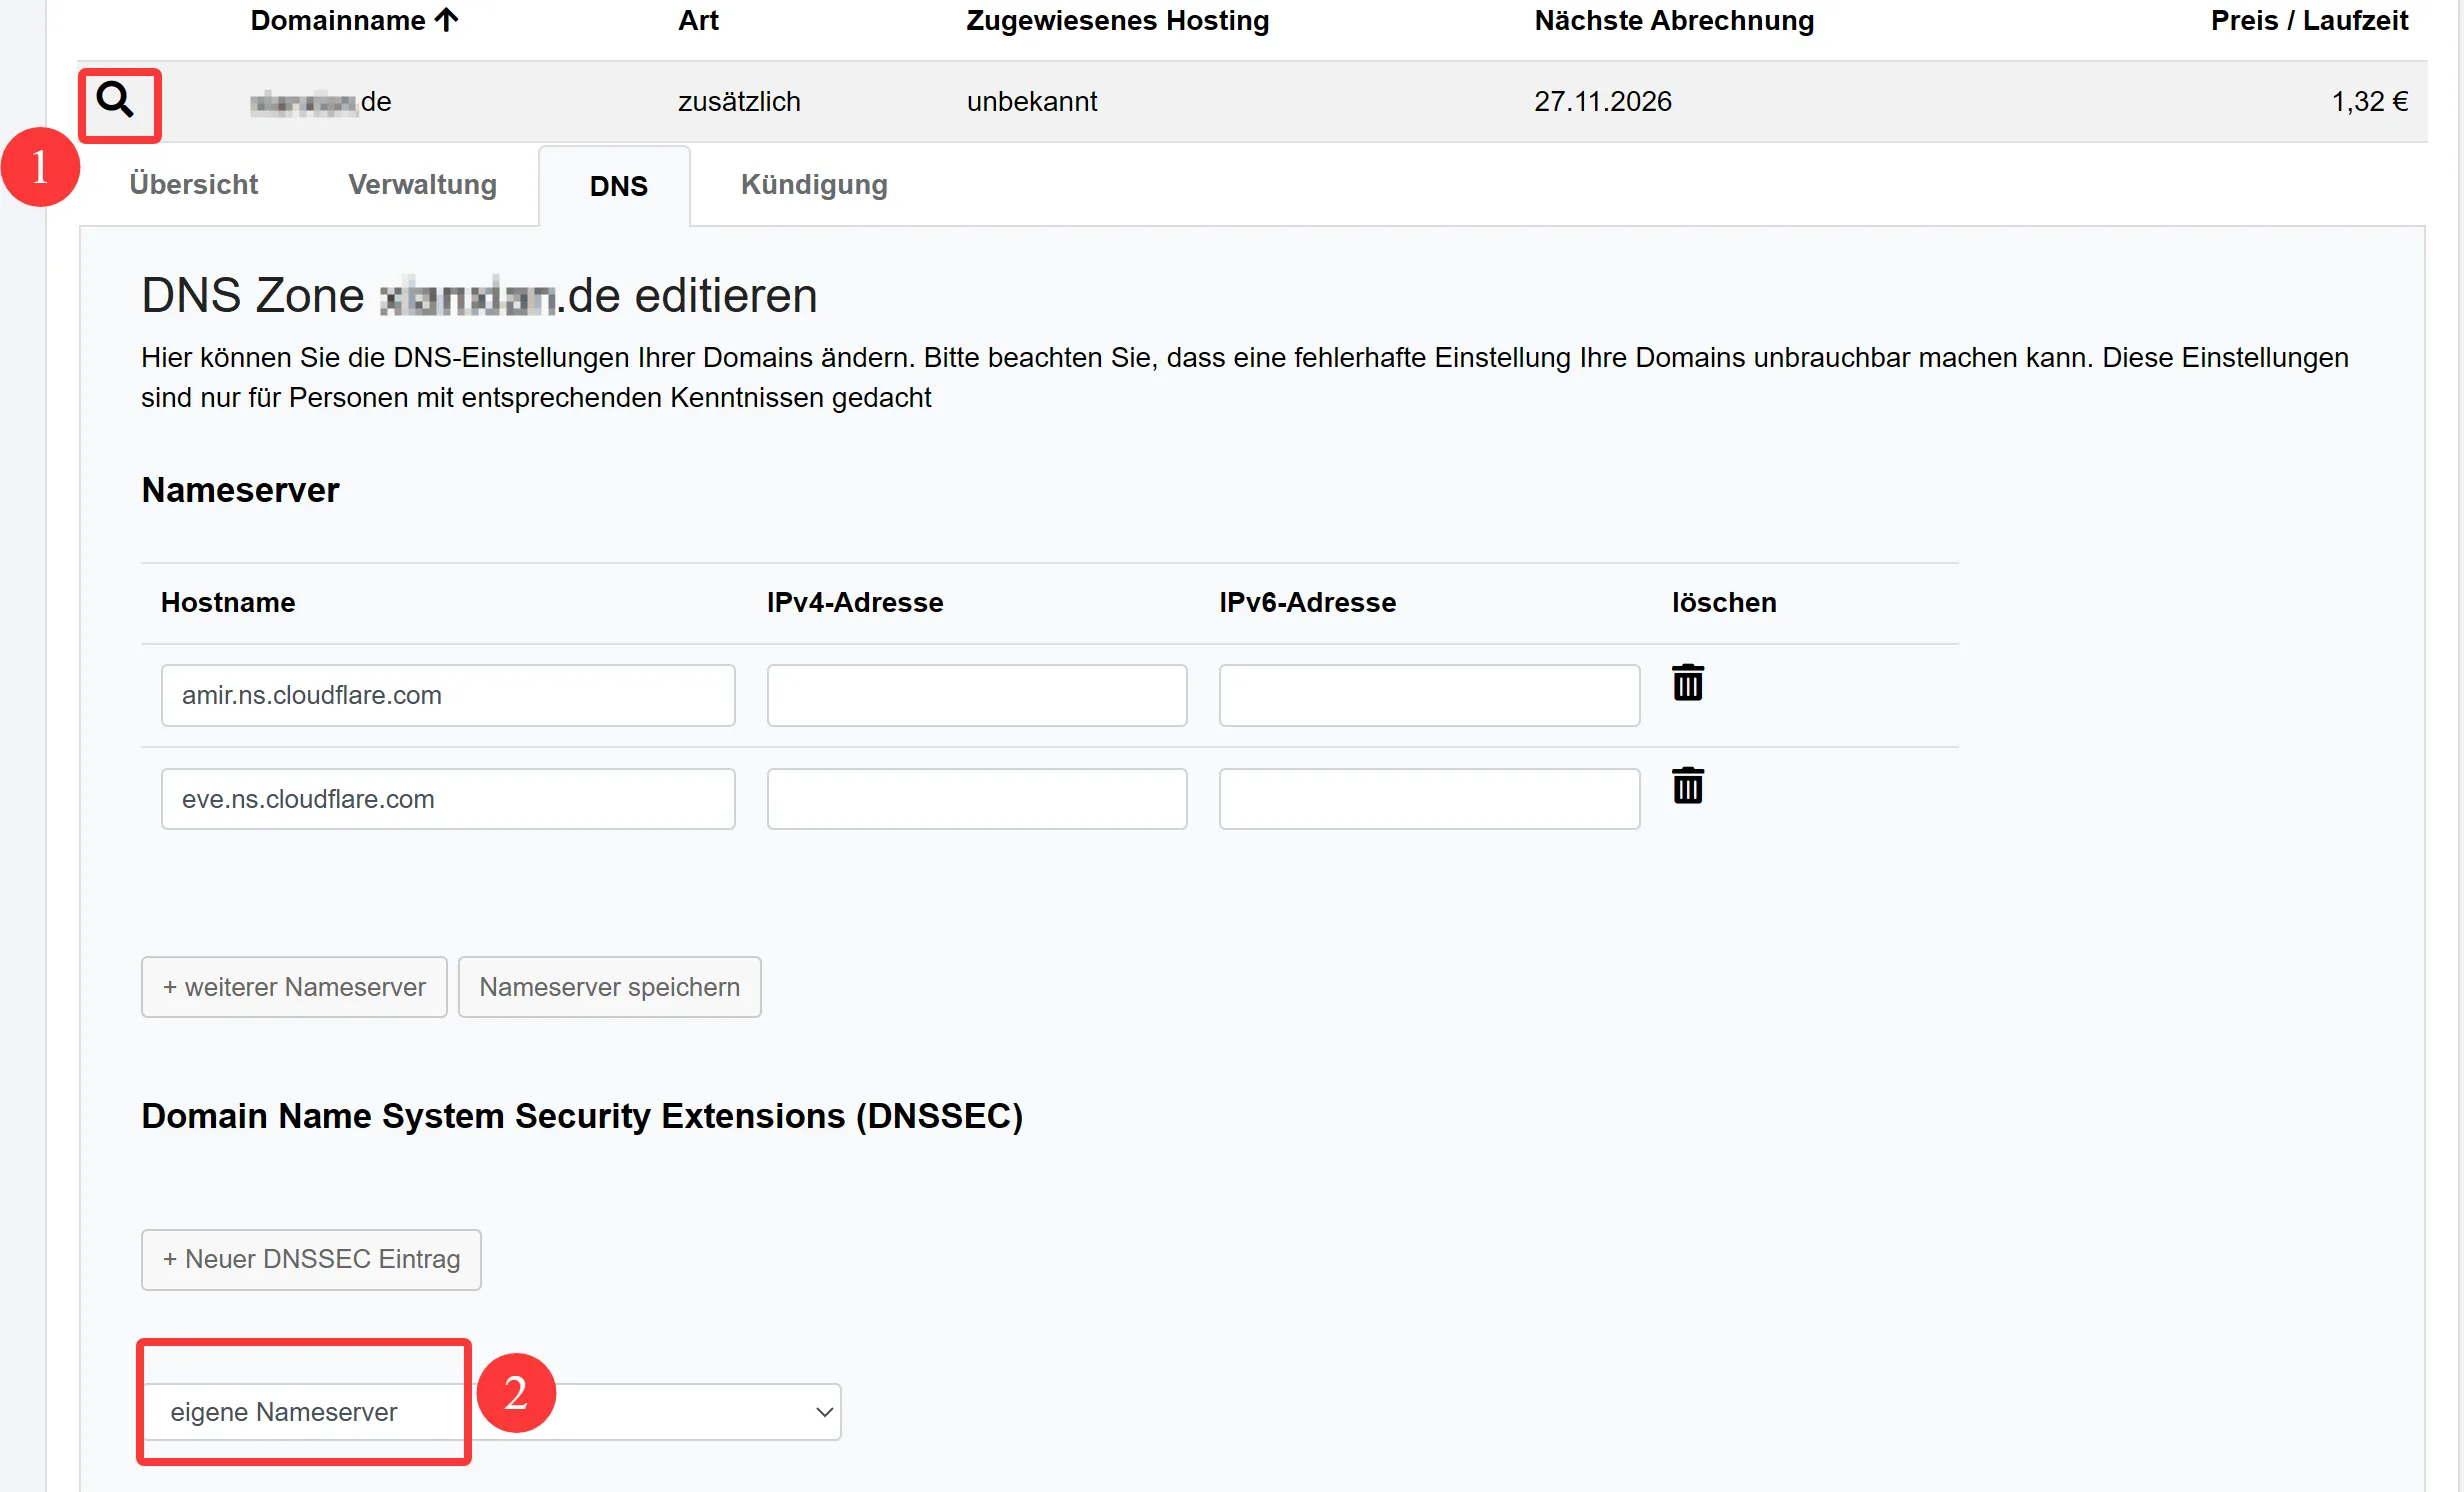Delete the amir.ns.cloudflare.com nameserver row
The width and height of the screenshot is (2464, 1492).
coord(1687,683)
